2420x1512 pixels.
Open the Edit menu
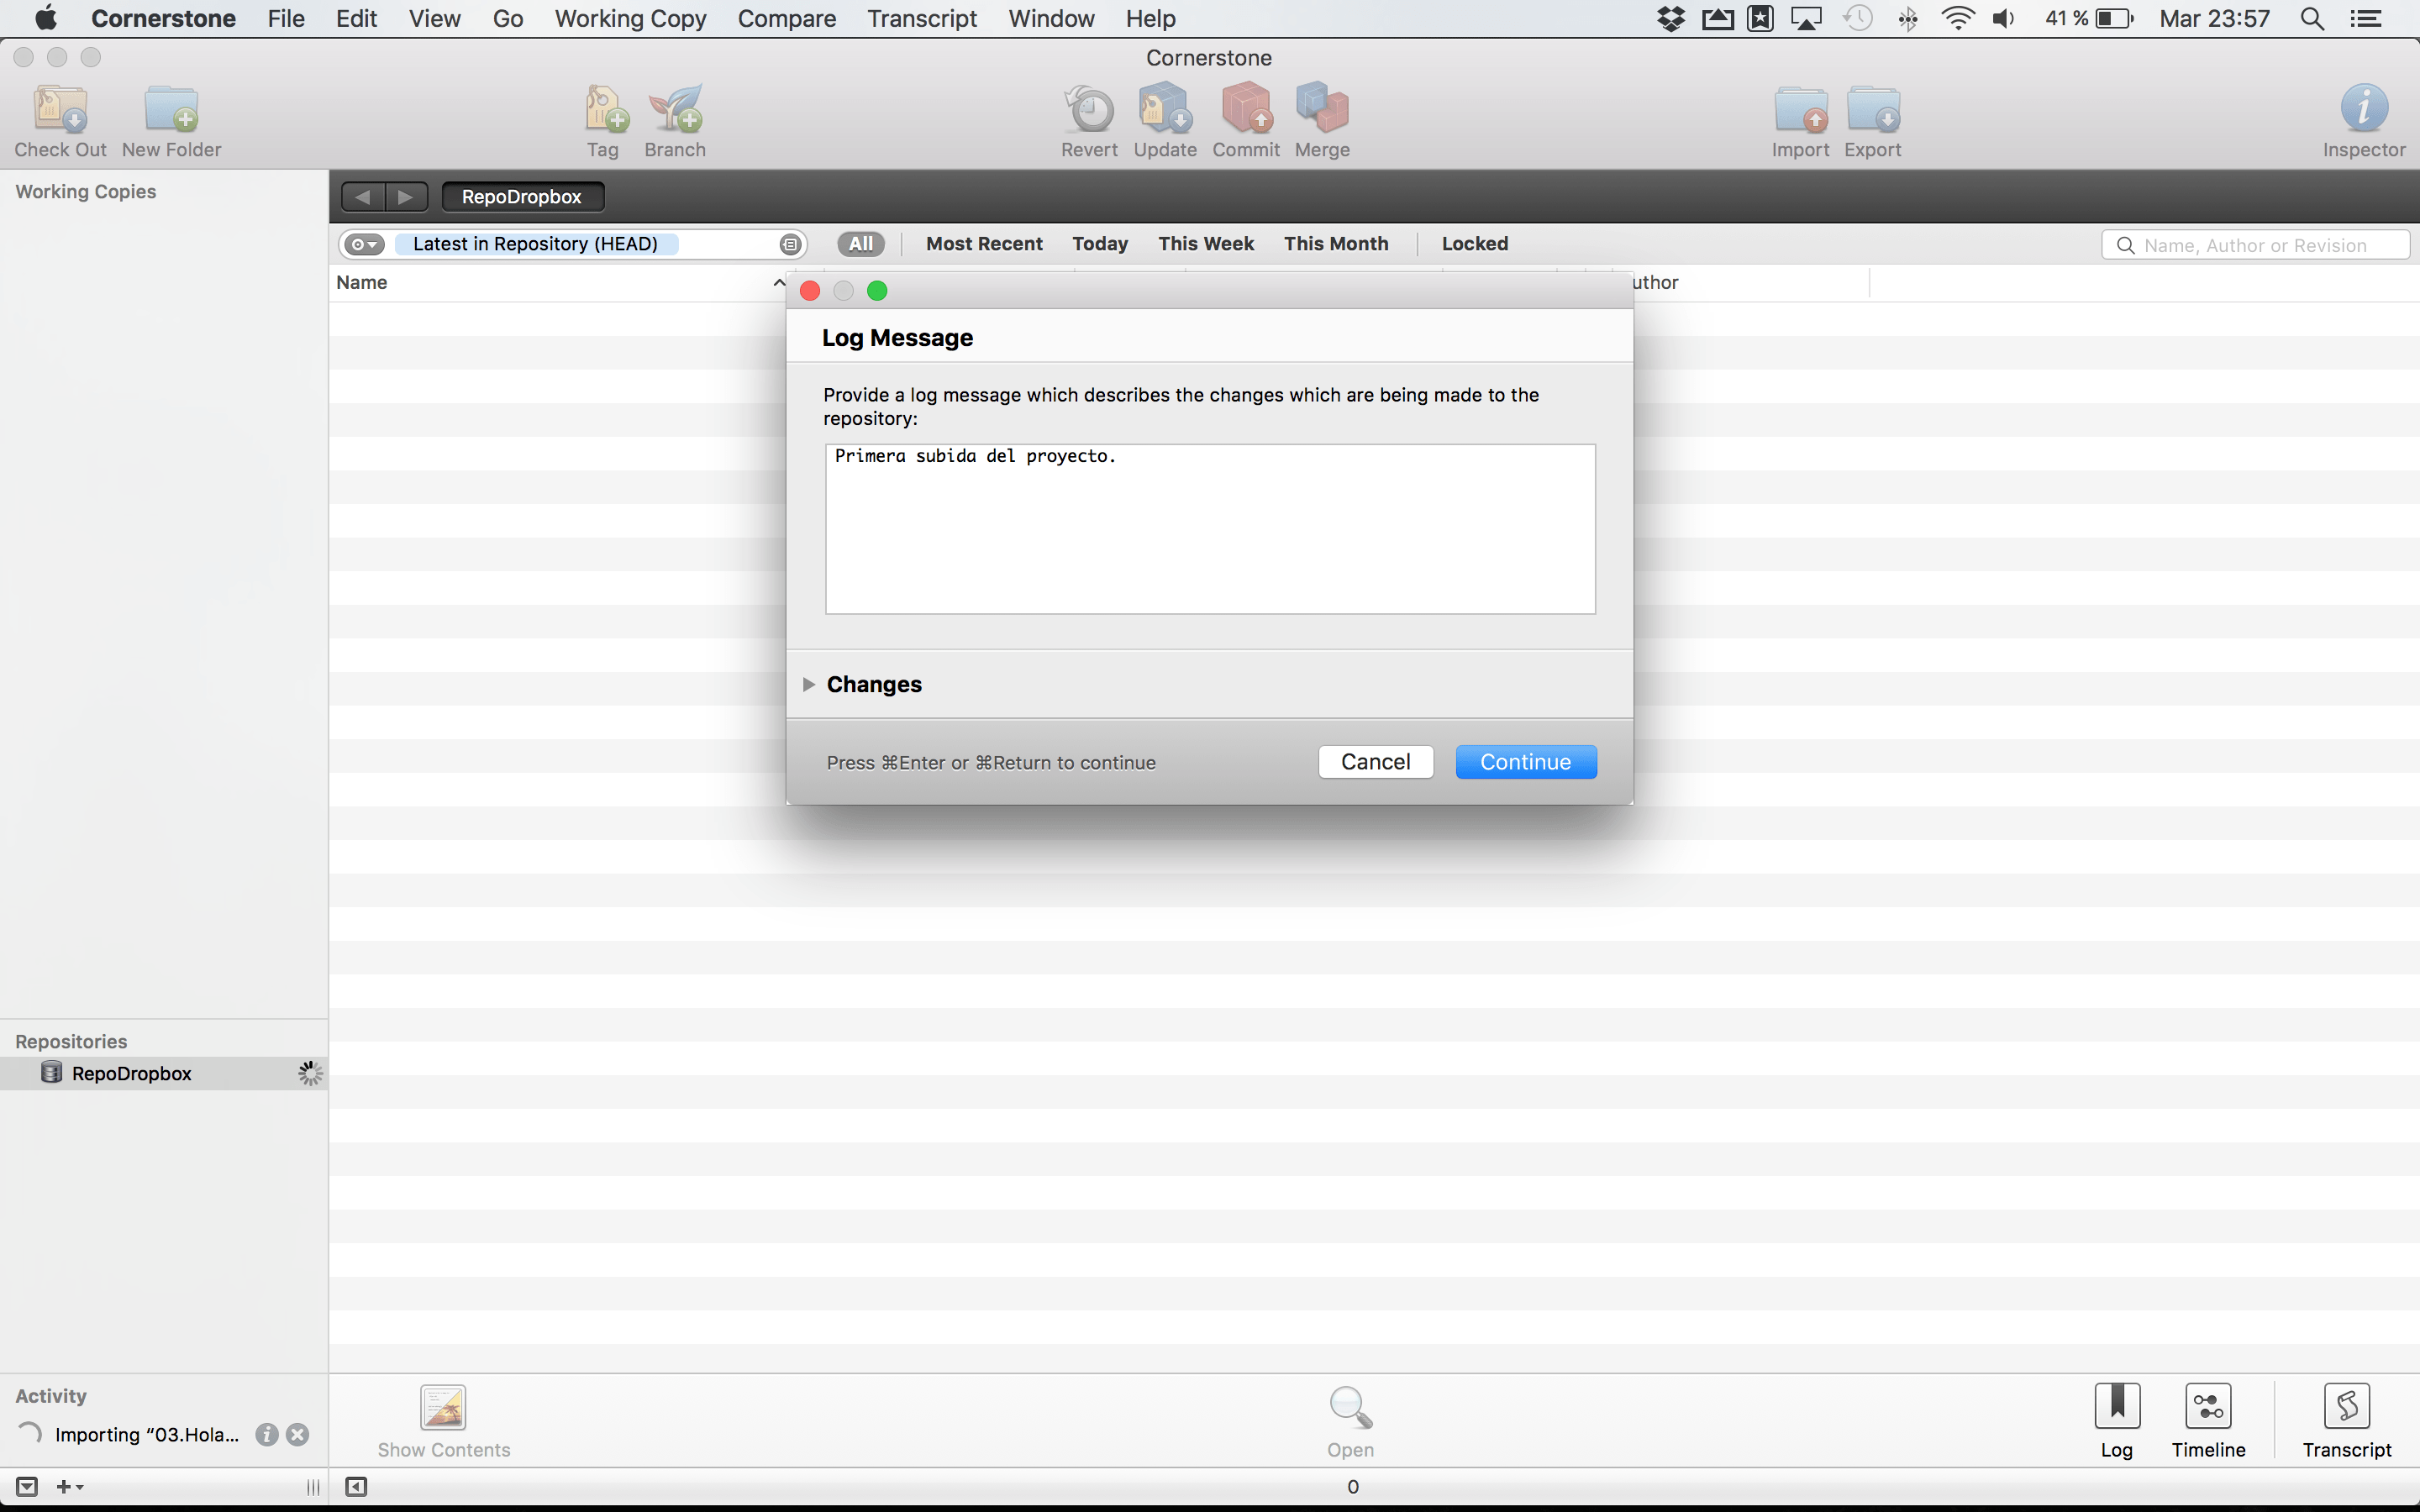click(356, 19)
